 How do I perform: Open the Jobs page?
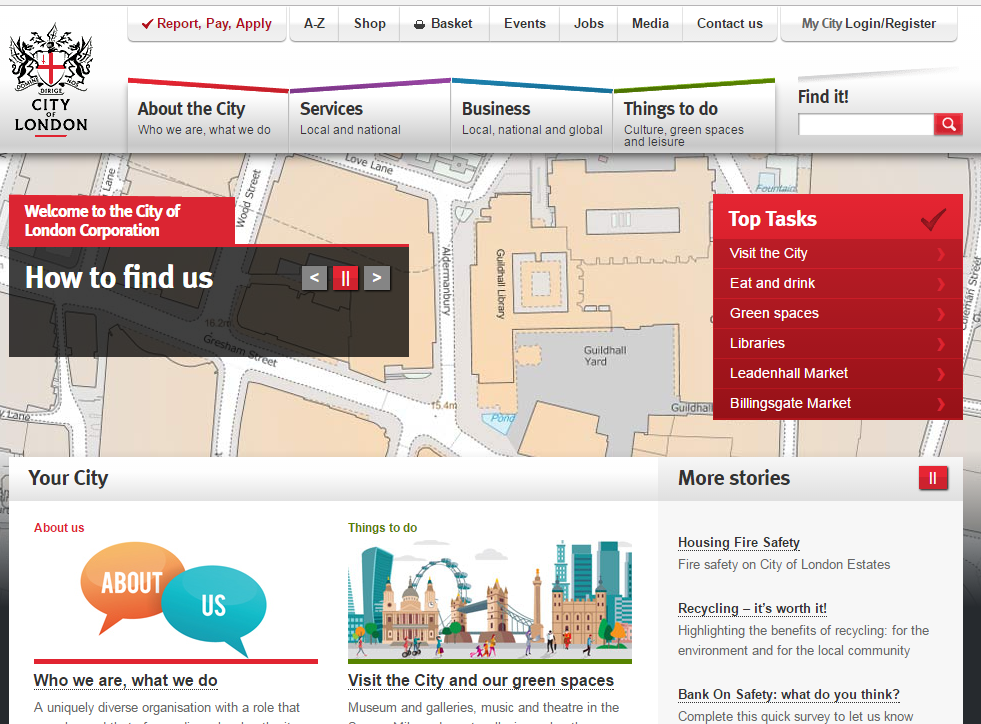pyautogui.click(x=589, y=24)
